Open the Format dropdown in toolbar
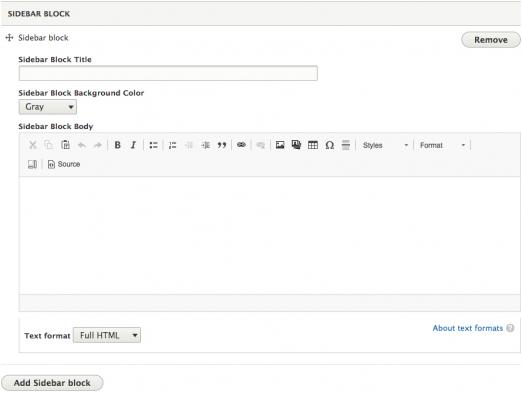 (442, 145)
